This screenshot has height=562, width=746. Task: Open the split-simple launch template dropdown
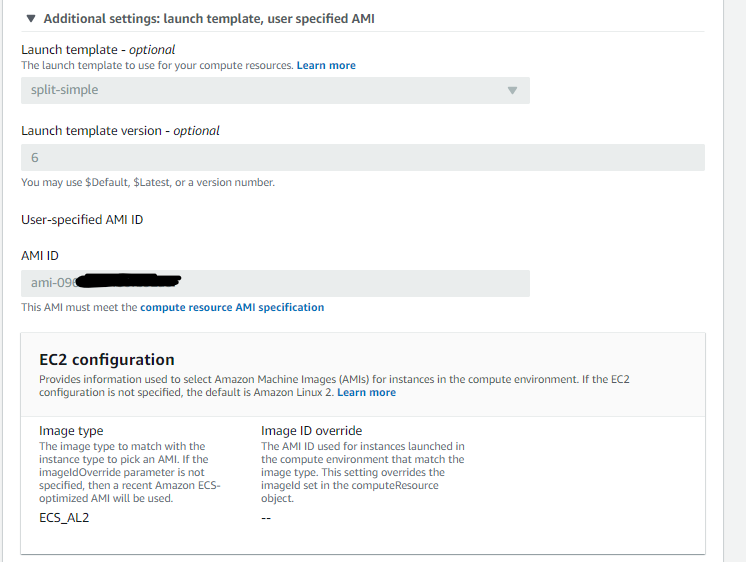[x=265, y=90]
